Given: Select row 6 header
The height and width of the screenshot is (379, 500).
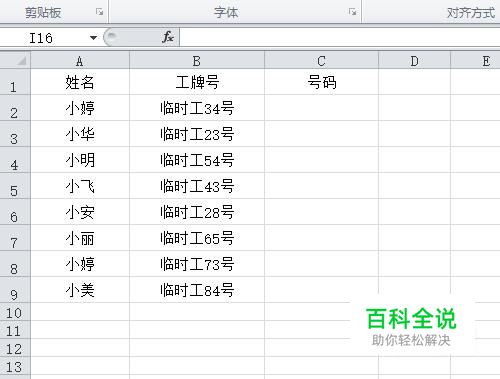Looking at the screenshot, I should (15, 212).
